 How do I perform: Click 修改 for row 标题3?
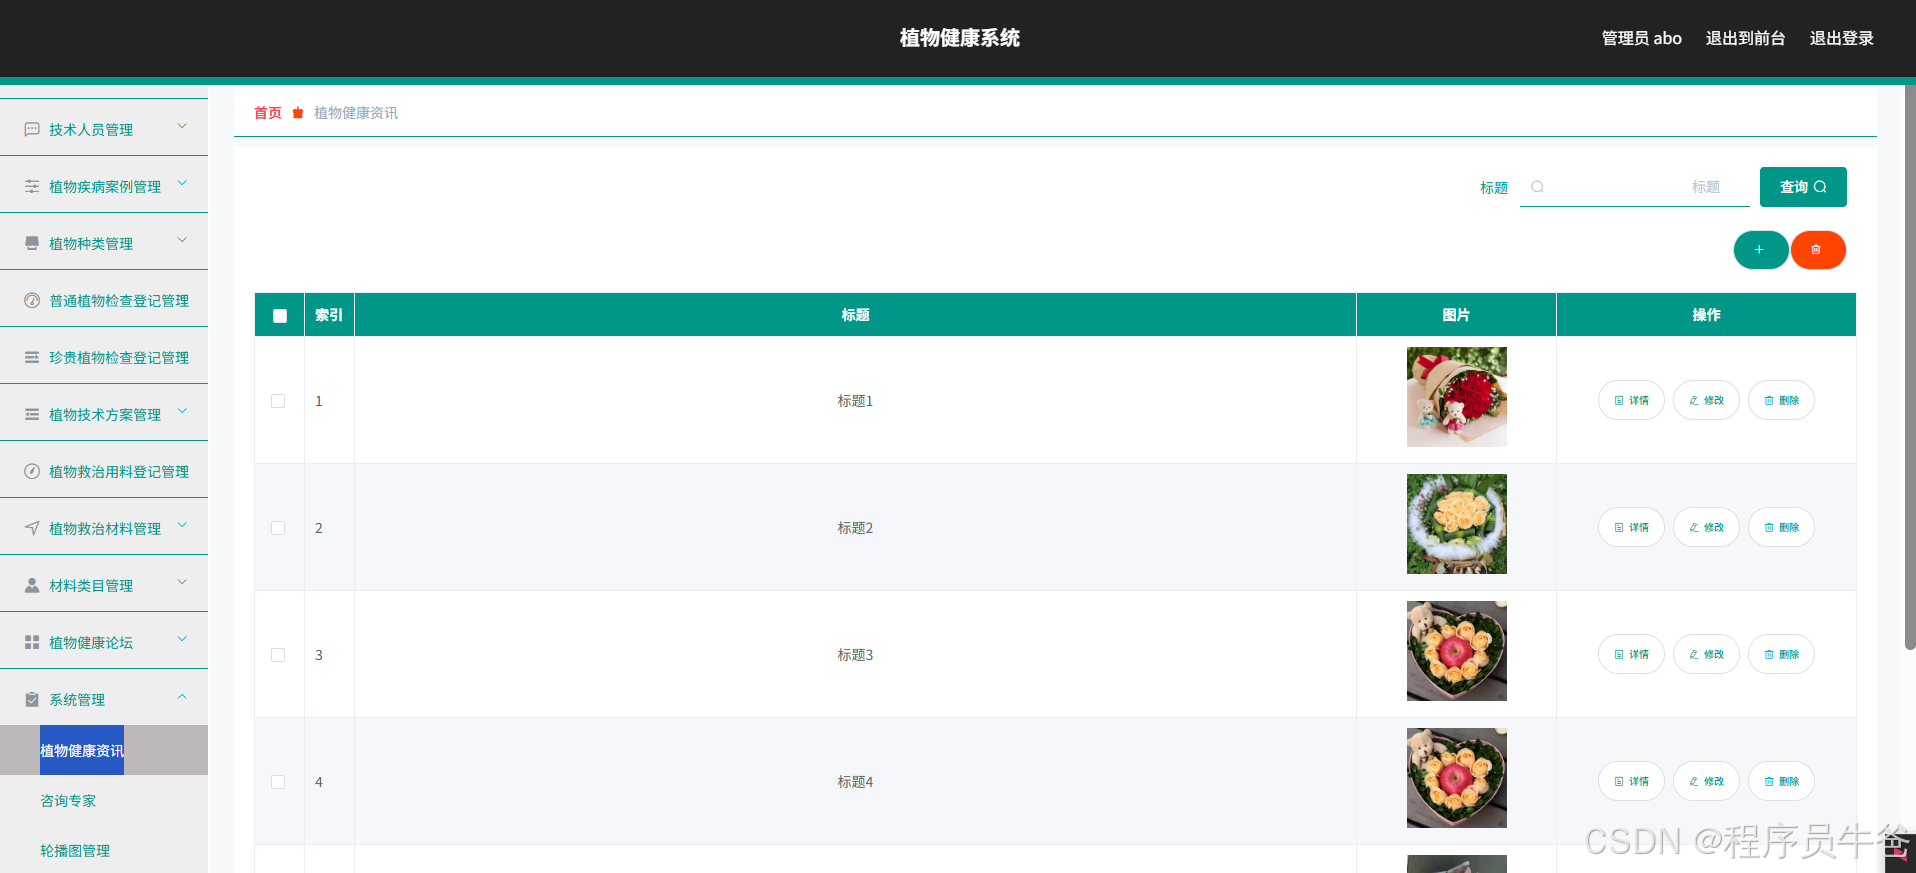click(x=1706, y=654)
